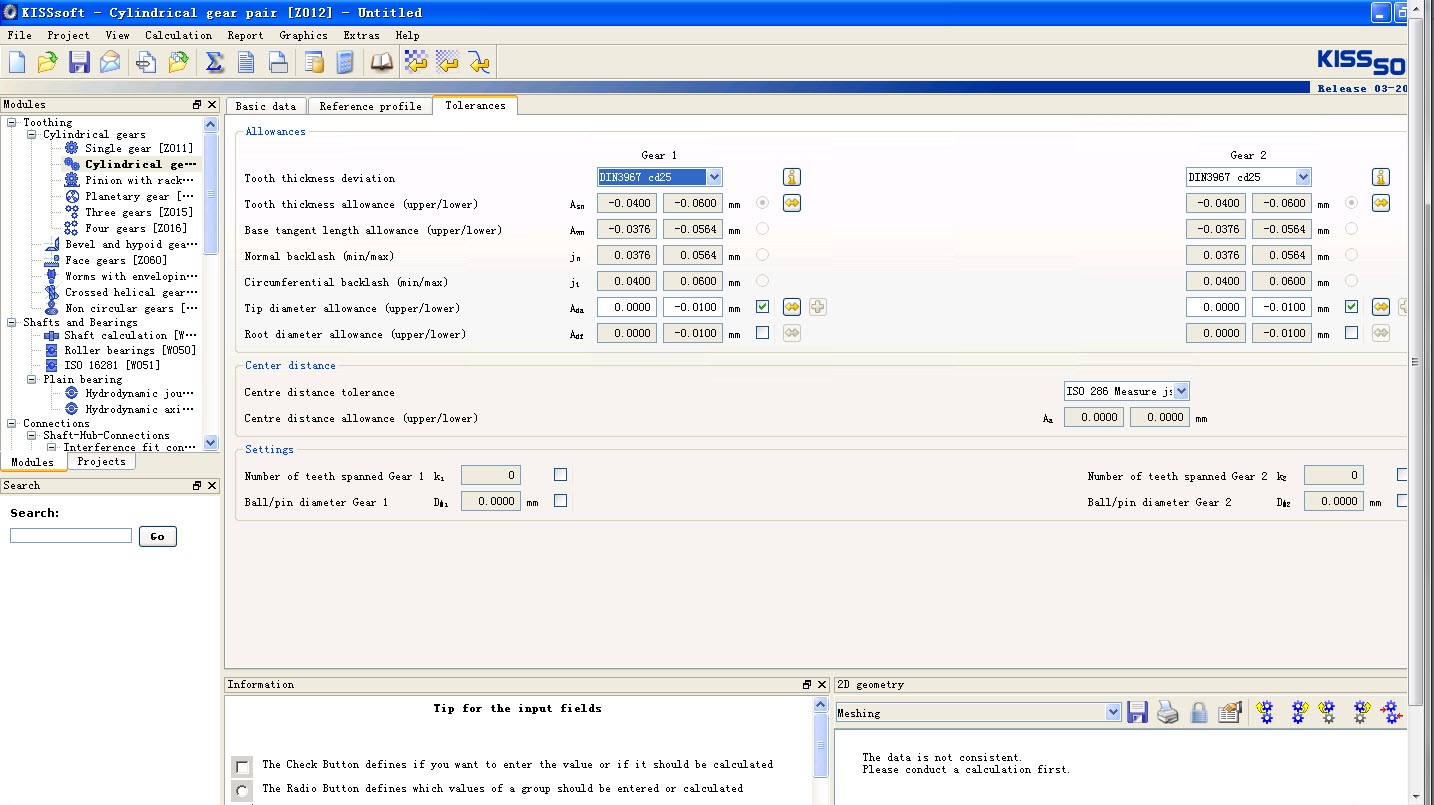
Task: Enable Gear 2 root diameter allowance checkbox
Action: [1352, 333]
